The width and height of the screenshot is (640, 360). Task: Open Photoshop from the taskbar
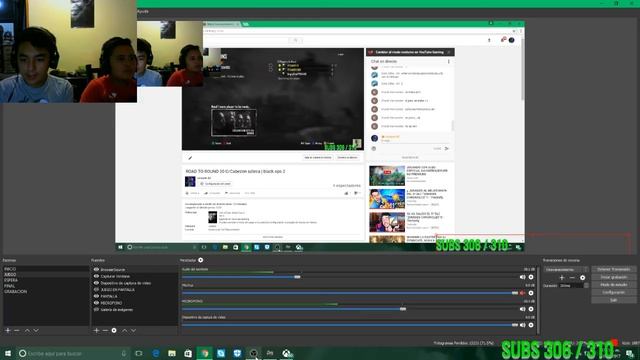(270, 353)
